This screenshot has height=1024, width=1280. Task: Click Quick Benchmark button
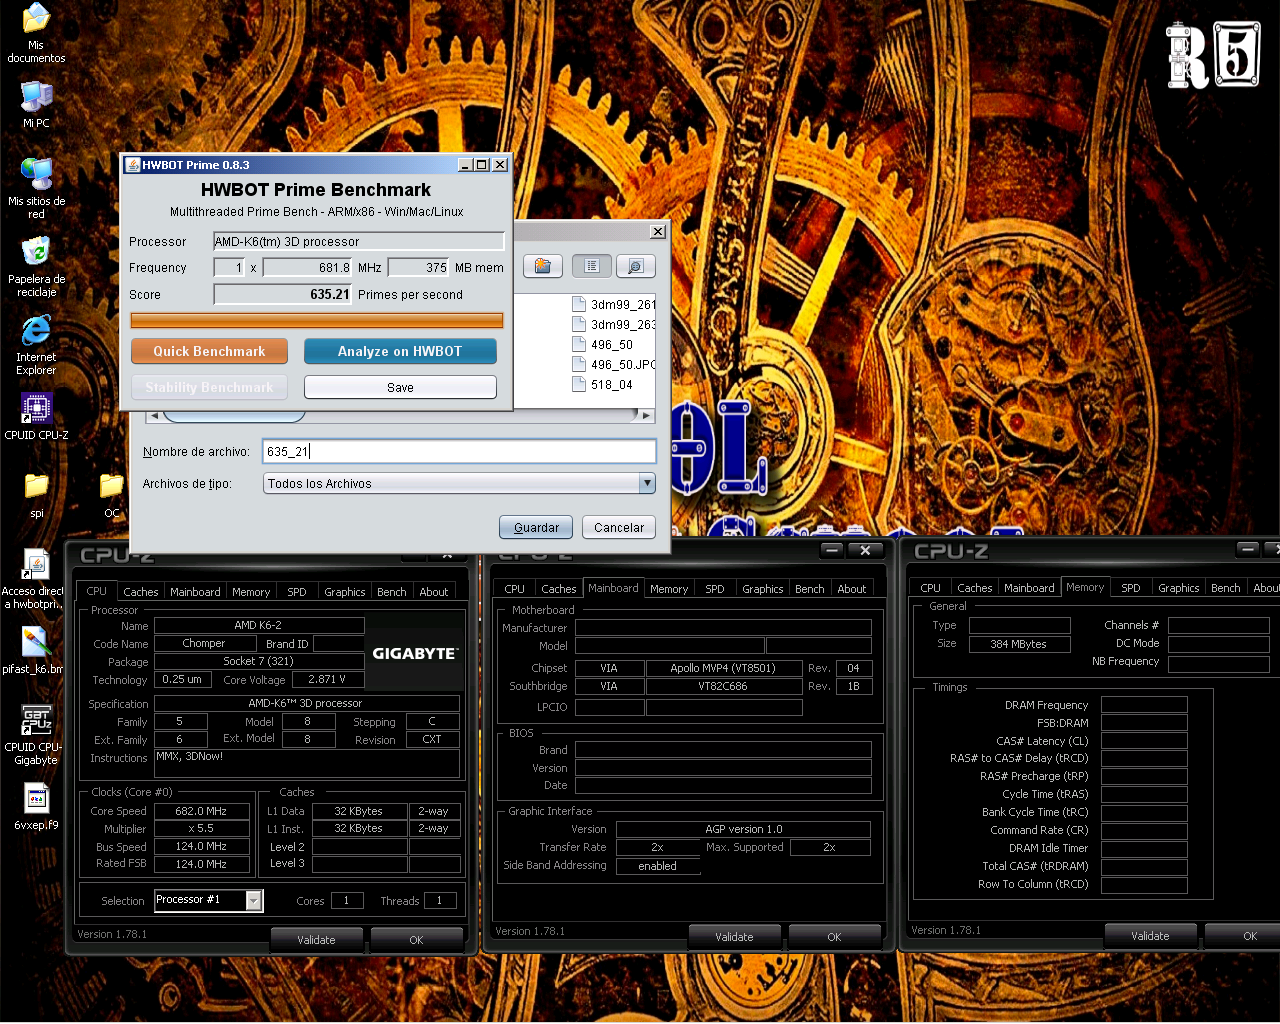coord(209,351)
